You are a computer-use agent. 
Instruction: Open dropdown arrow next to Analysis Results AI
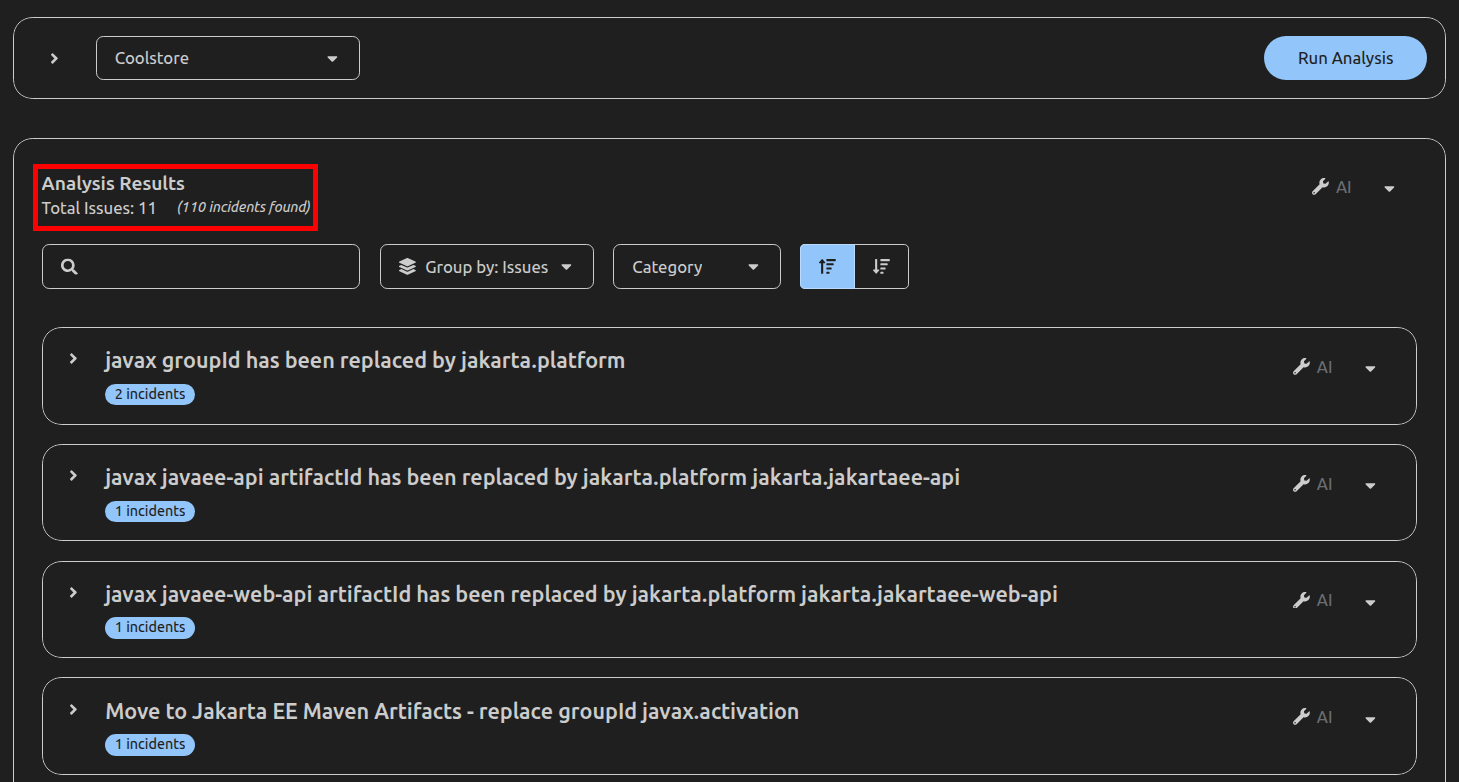point(1389,188)
